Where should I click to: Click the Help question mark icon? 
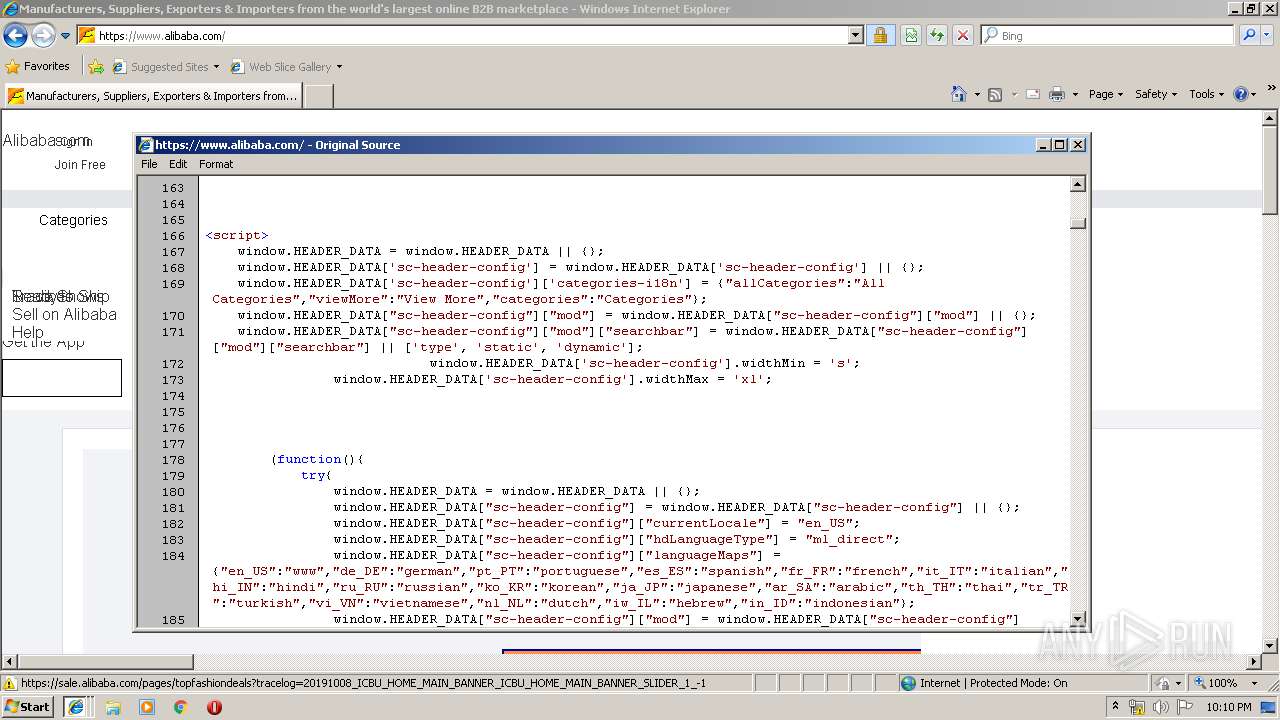click(1240, 94)
